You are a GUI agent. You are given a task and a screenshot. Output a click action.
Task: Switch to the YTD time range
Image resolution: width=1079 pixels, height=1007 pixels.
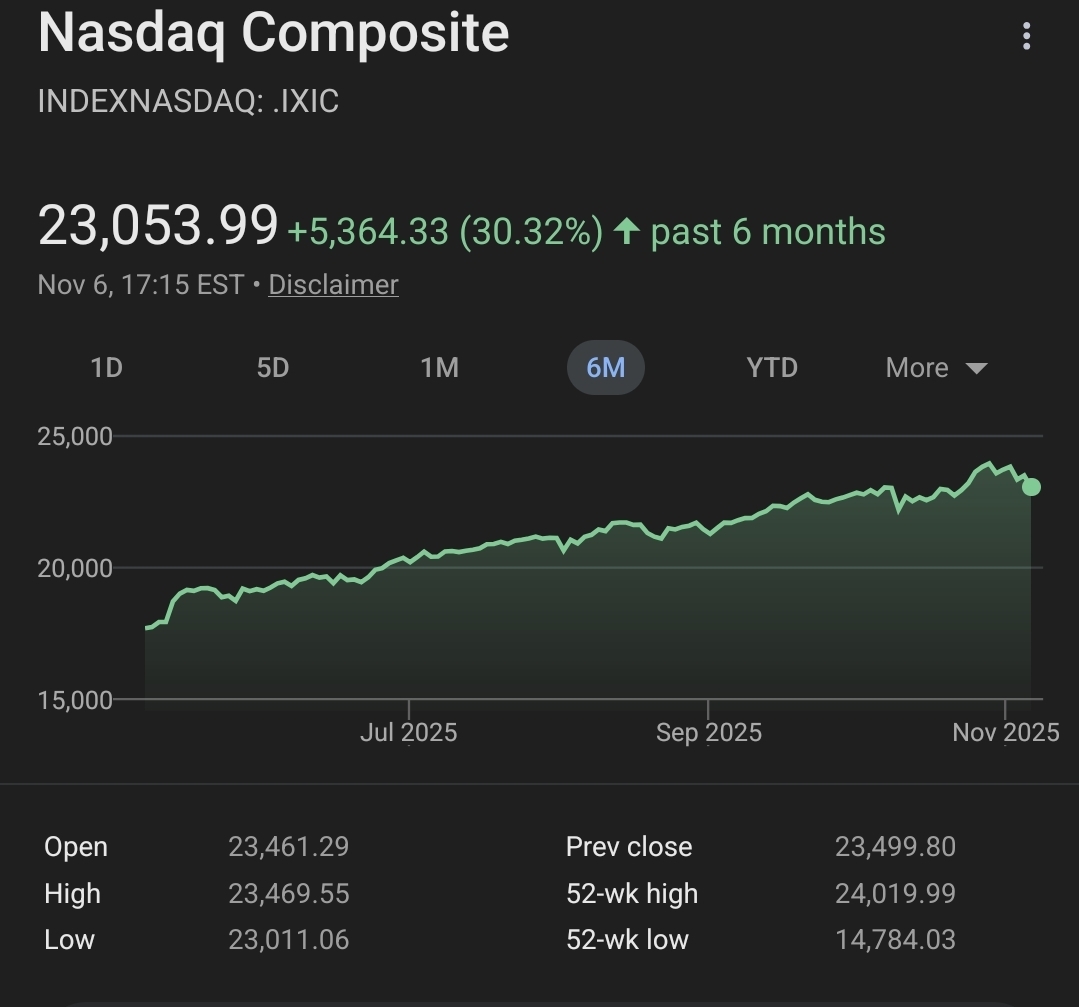[772, 368]
